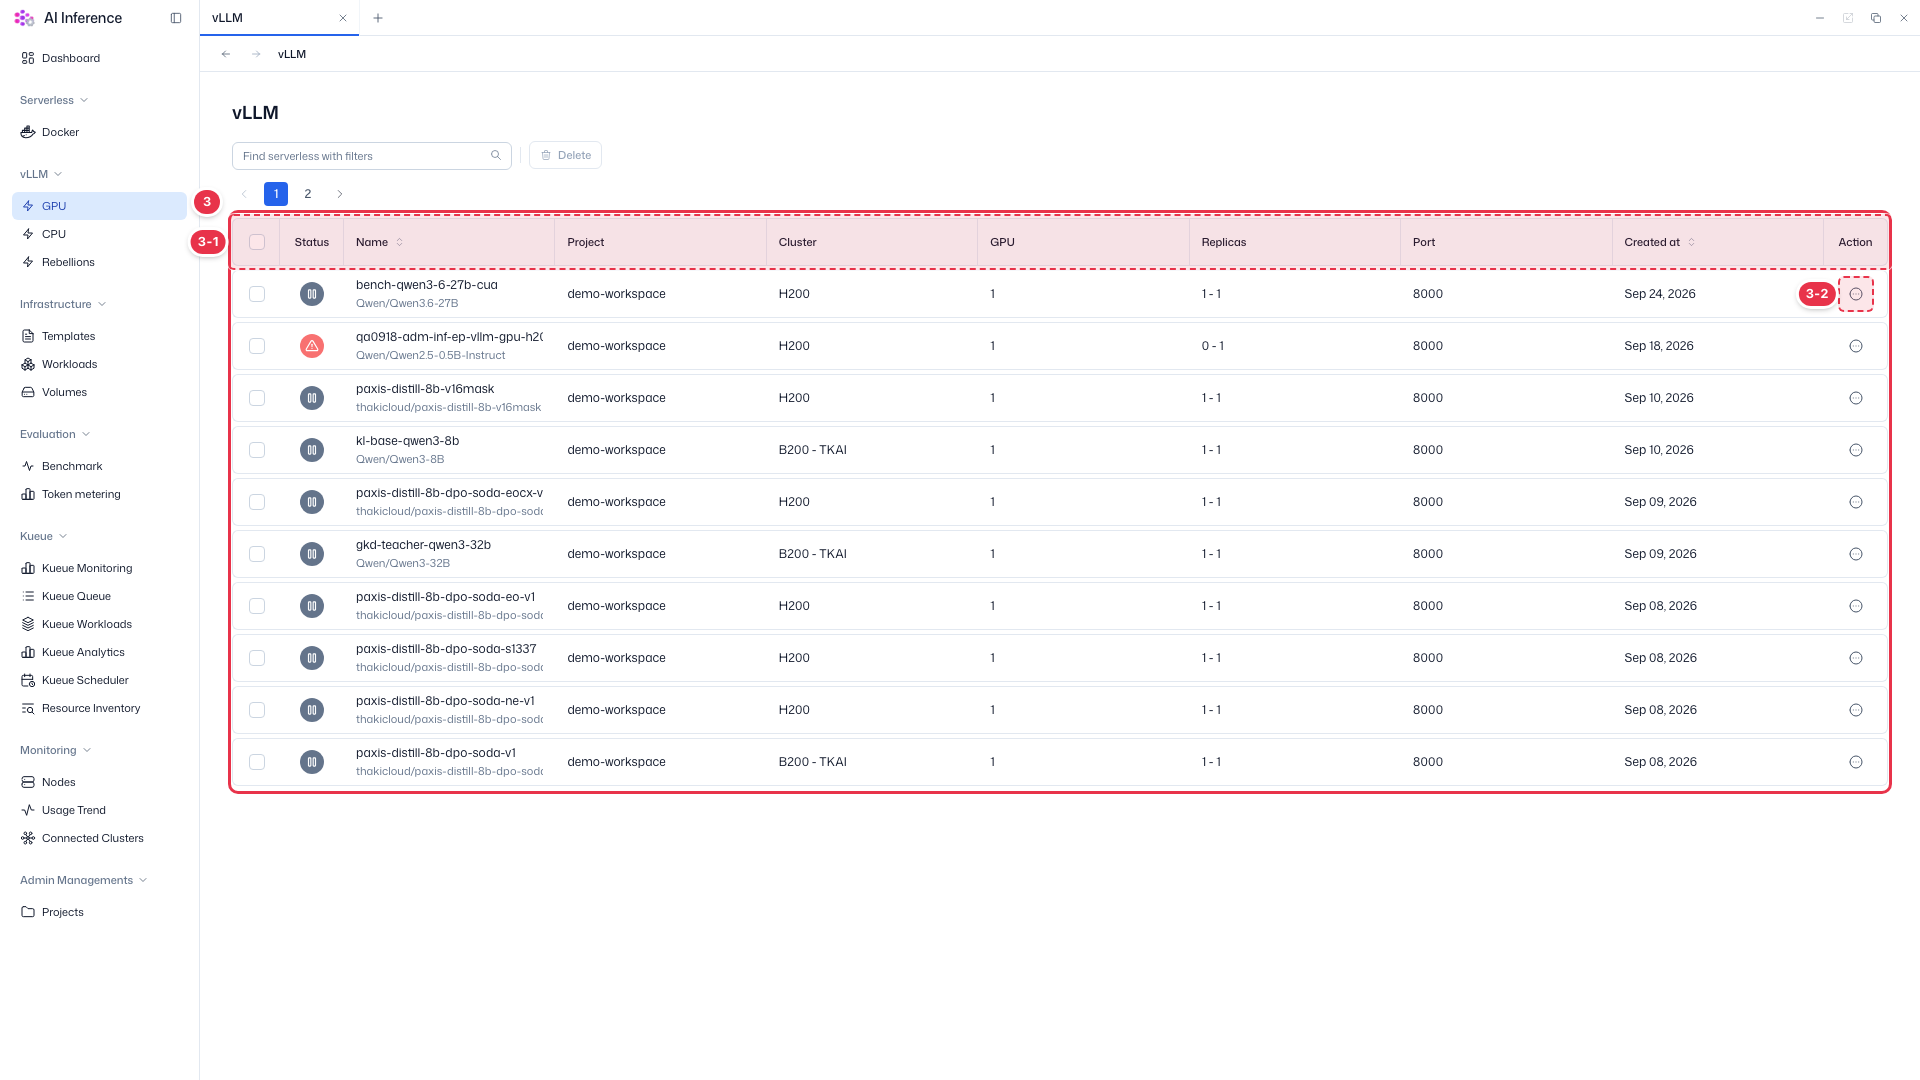Check the bench-qwen3-6-27b-cua row checkbox

257,294
